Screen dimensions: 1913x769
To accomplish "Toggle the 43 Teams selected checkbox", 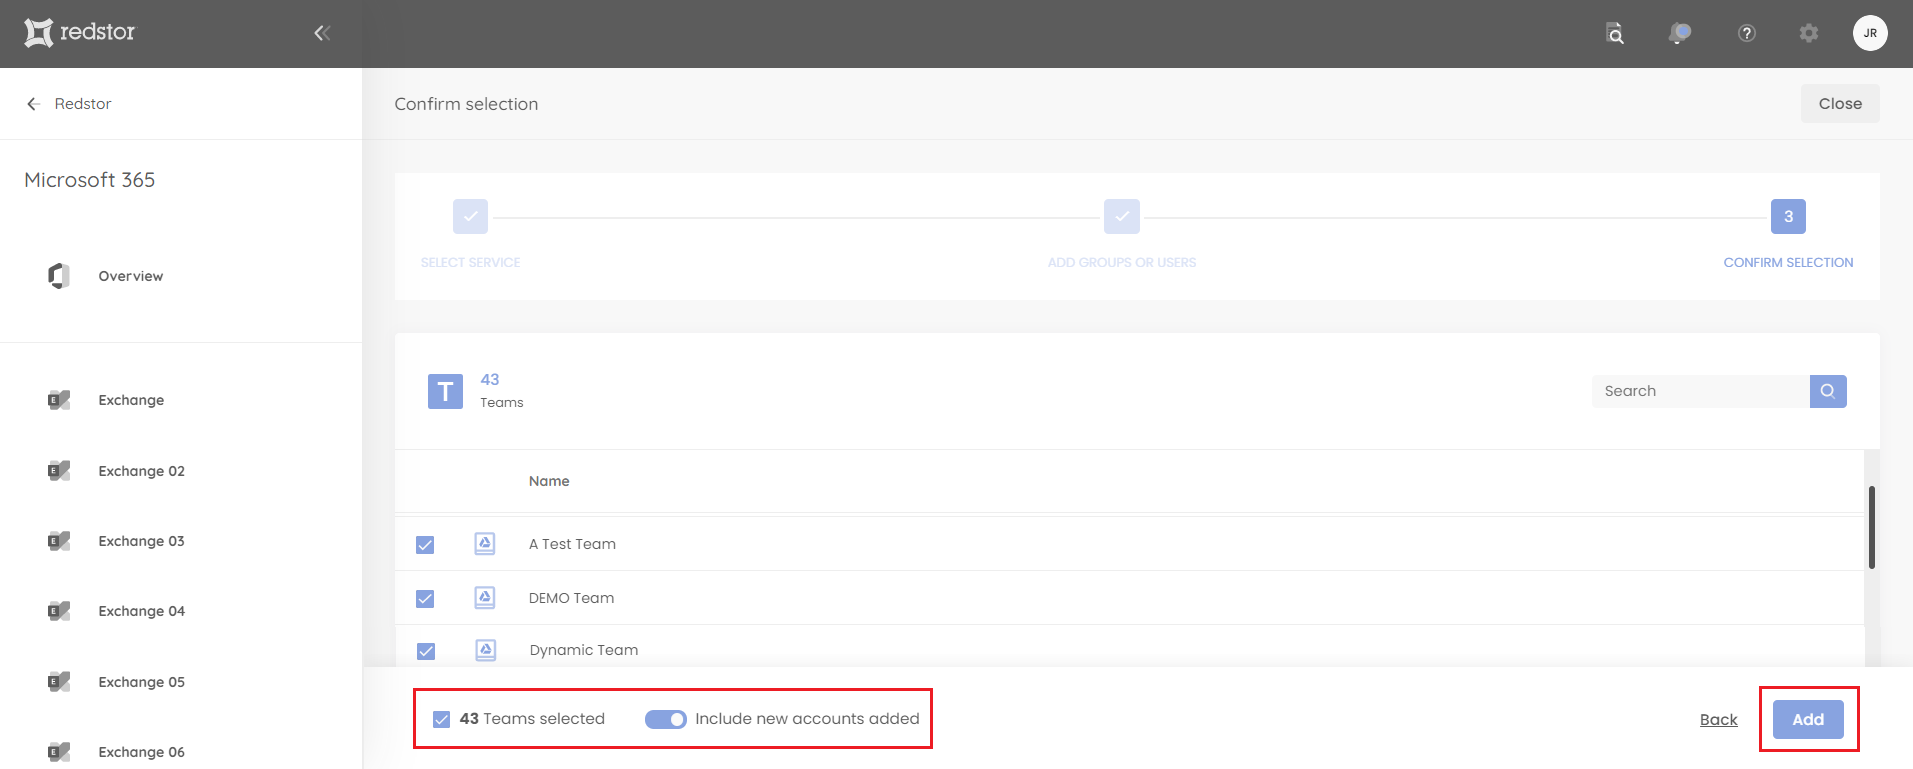I will click(441, 719).
